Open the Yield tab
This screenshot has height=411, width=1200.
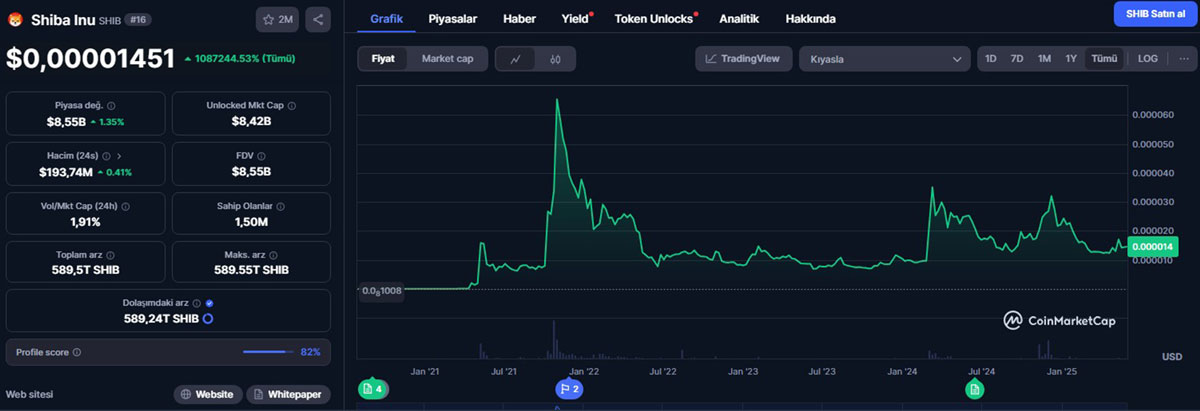pos(575,18)
